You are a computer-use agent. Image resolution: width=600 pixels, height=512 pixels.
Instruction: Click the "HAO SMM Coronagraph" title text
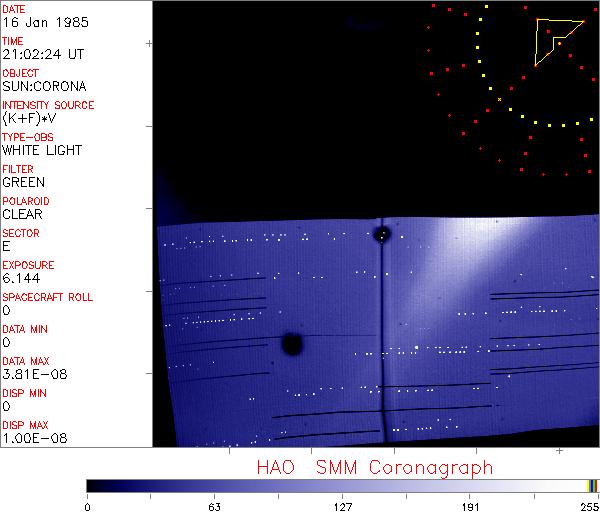tap(374, 467)
